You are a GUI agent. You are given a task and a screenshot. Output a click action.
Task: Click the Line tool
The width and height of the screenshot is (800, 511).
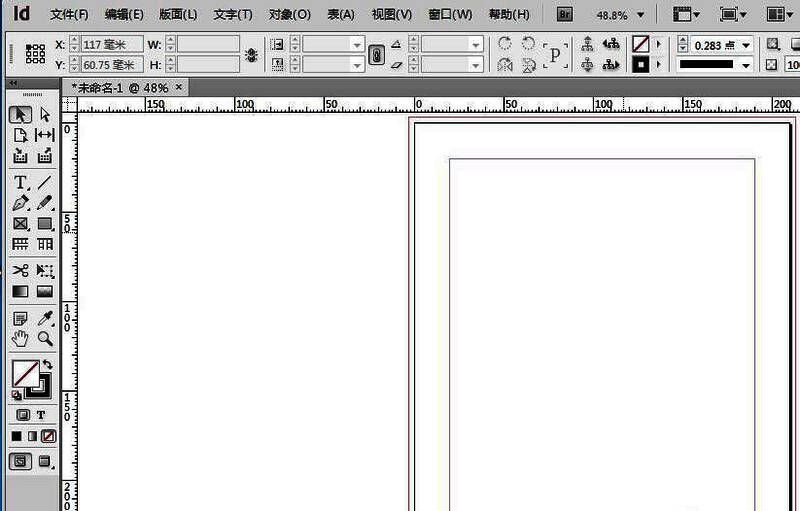coord(45,182)
